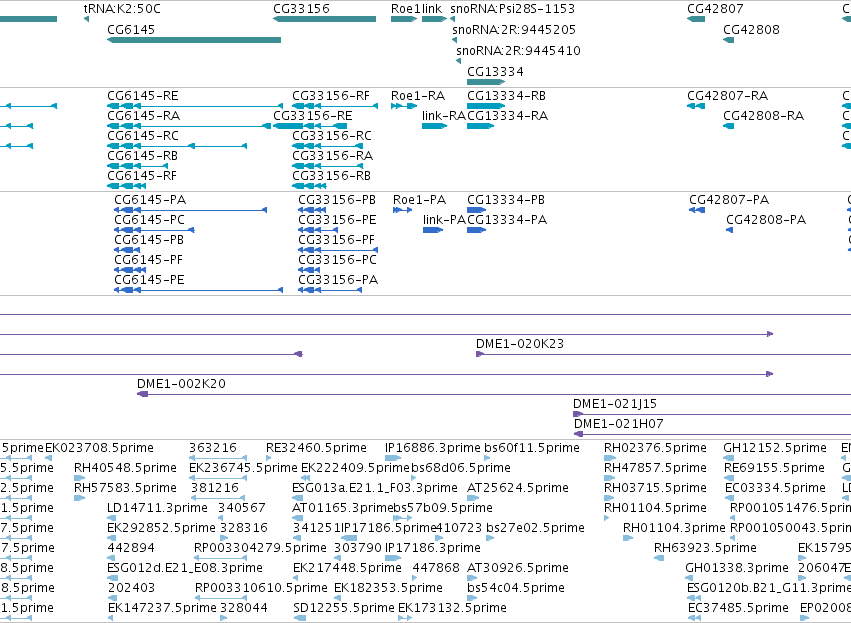Image resolution: width=851 pixels, height=623 pixels.
Task: Open the Roe1-RA transcript
Action: click(x=418, y=96)
